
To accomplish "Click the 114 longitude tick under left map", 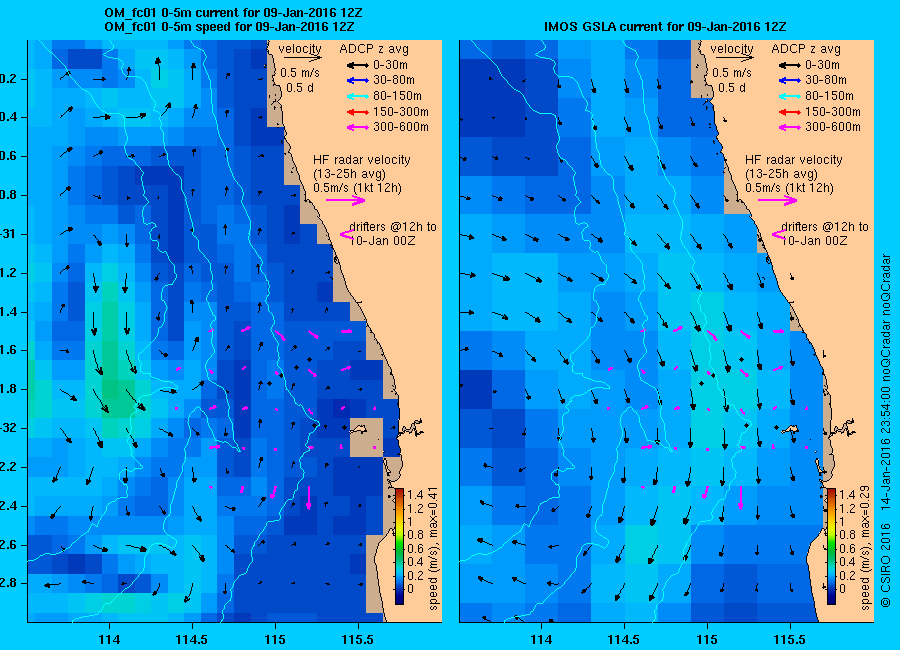I will (x=109, y=639).
